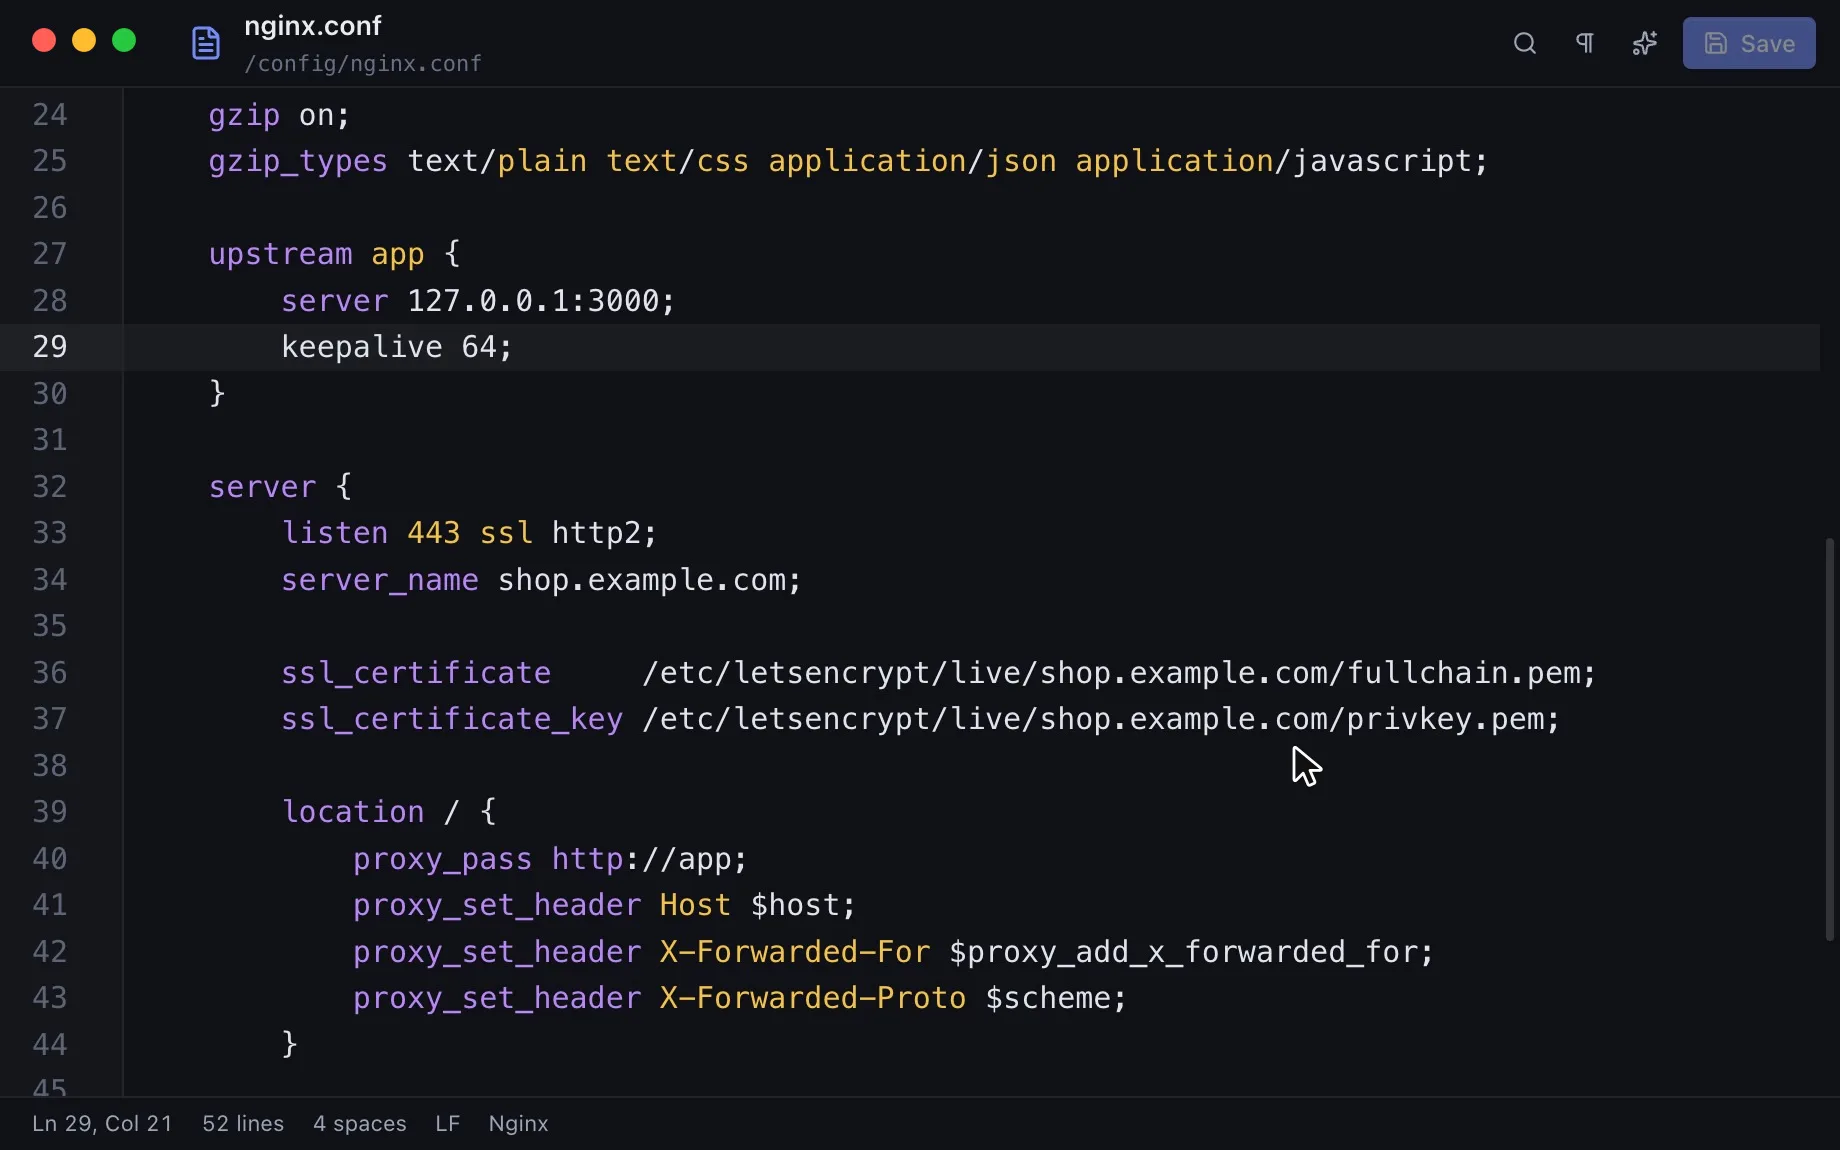Click the Save button
The image size is (1840, 1150).
click(x=1748, y=43)
